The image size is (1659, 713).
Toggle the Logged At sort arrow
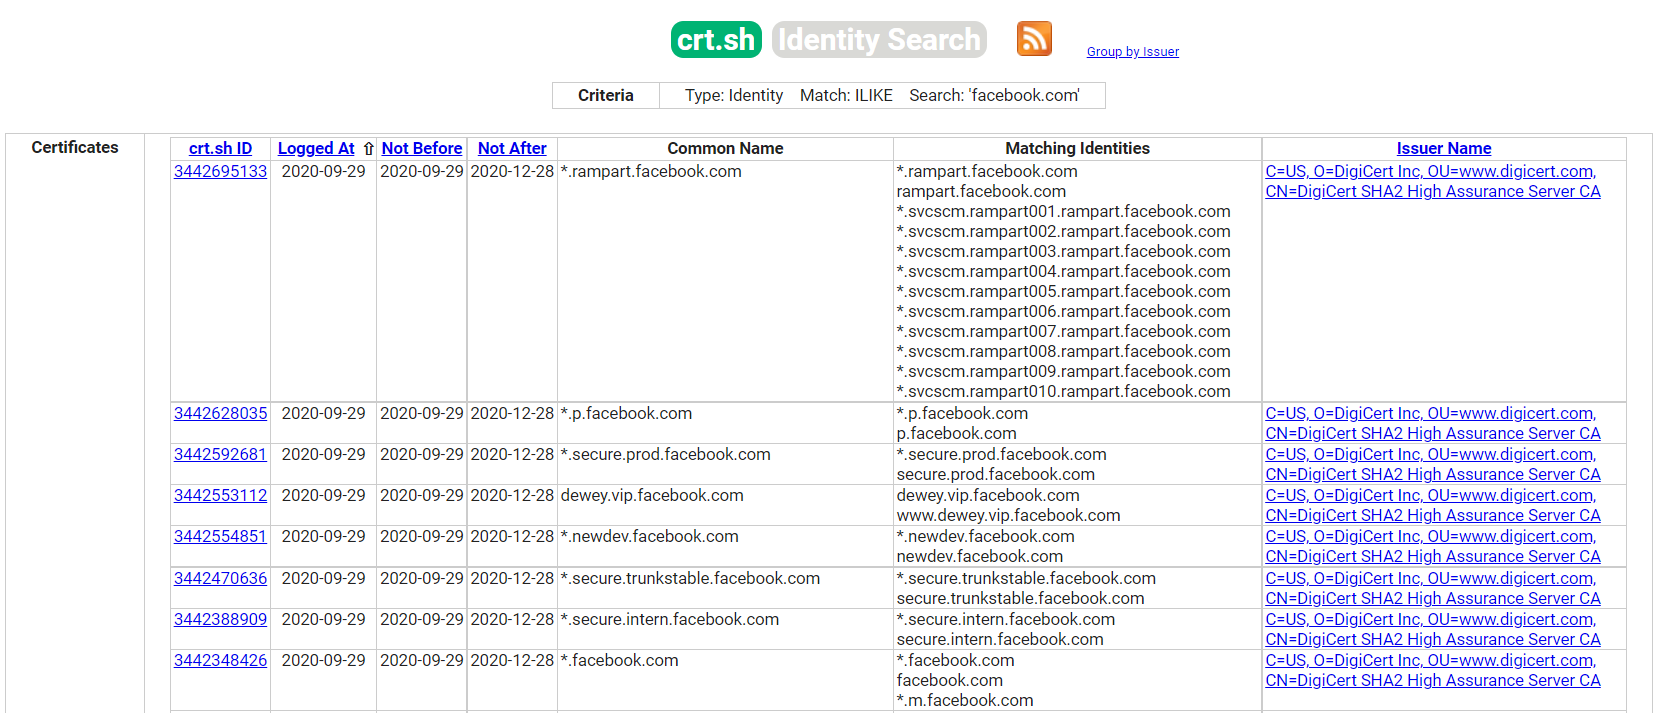(368, 149)
